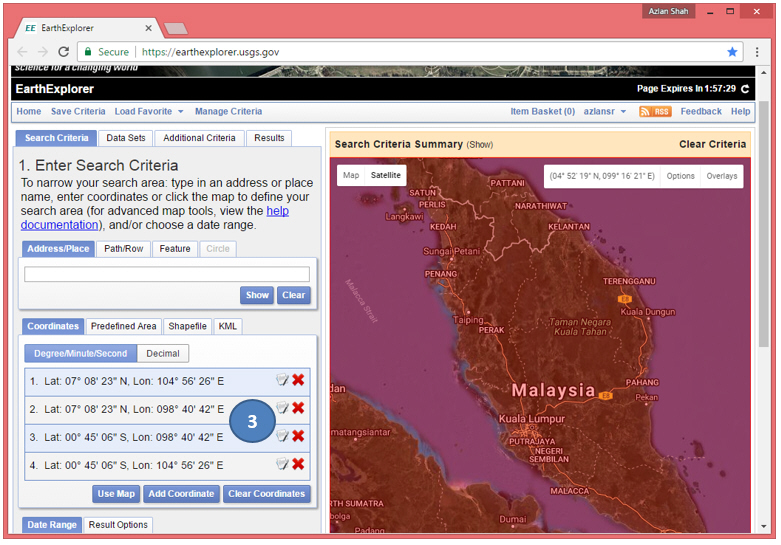
Task: Select the Circle tab
Action: 218,249
